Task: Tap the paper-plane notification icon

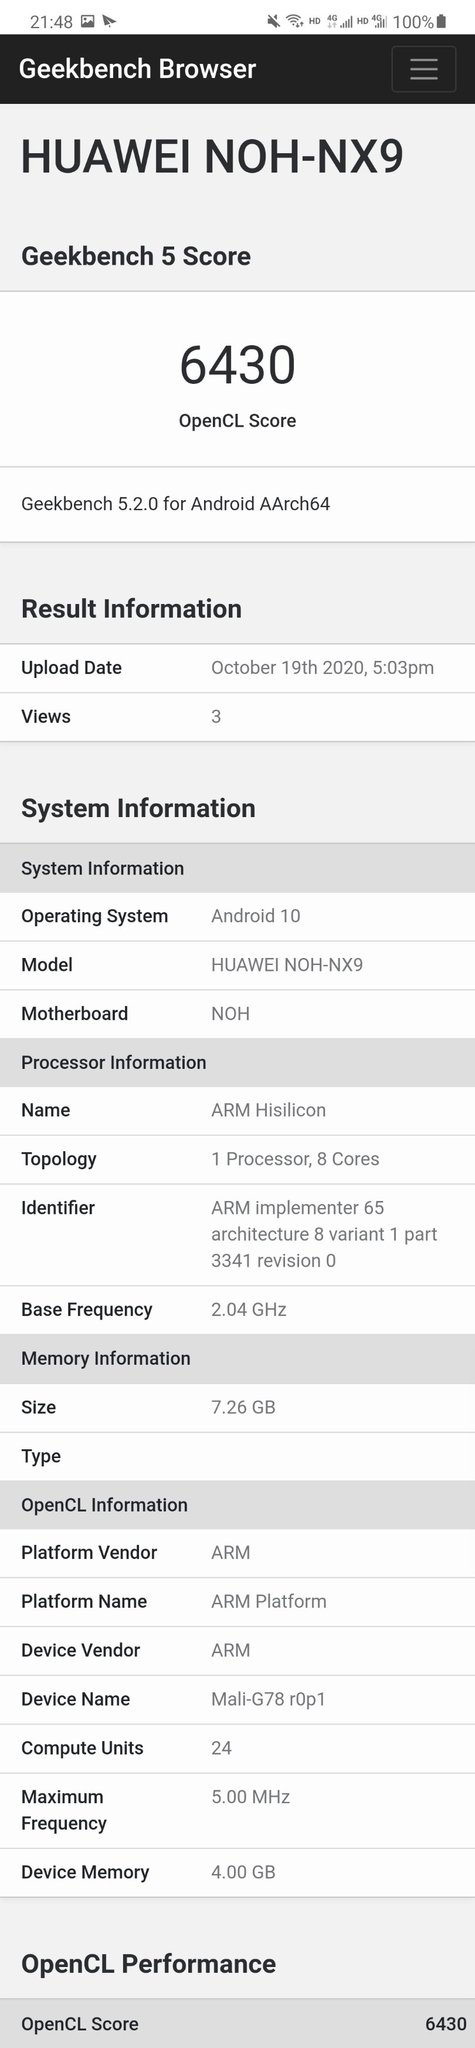Action: 110,21
